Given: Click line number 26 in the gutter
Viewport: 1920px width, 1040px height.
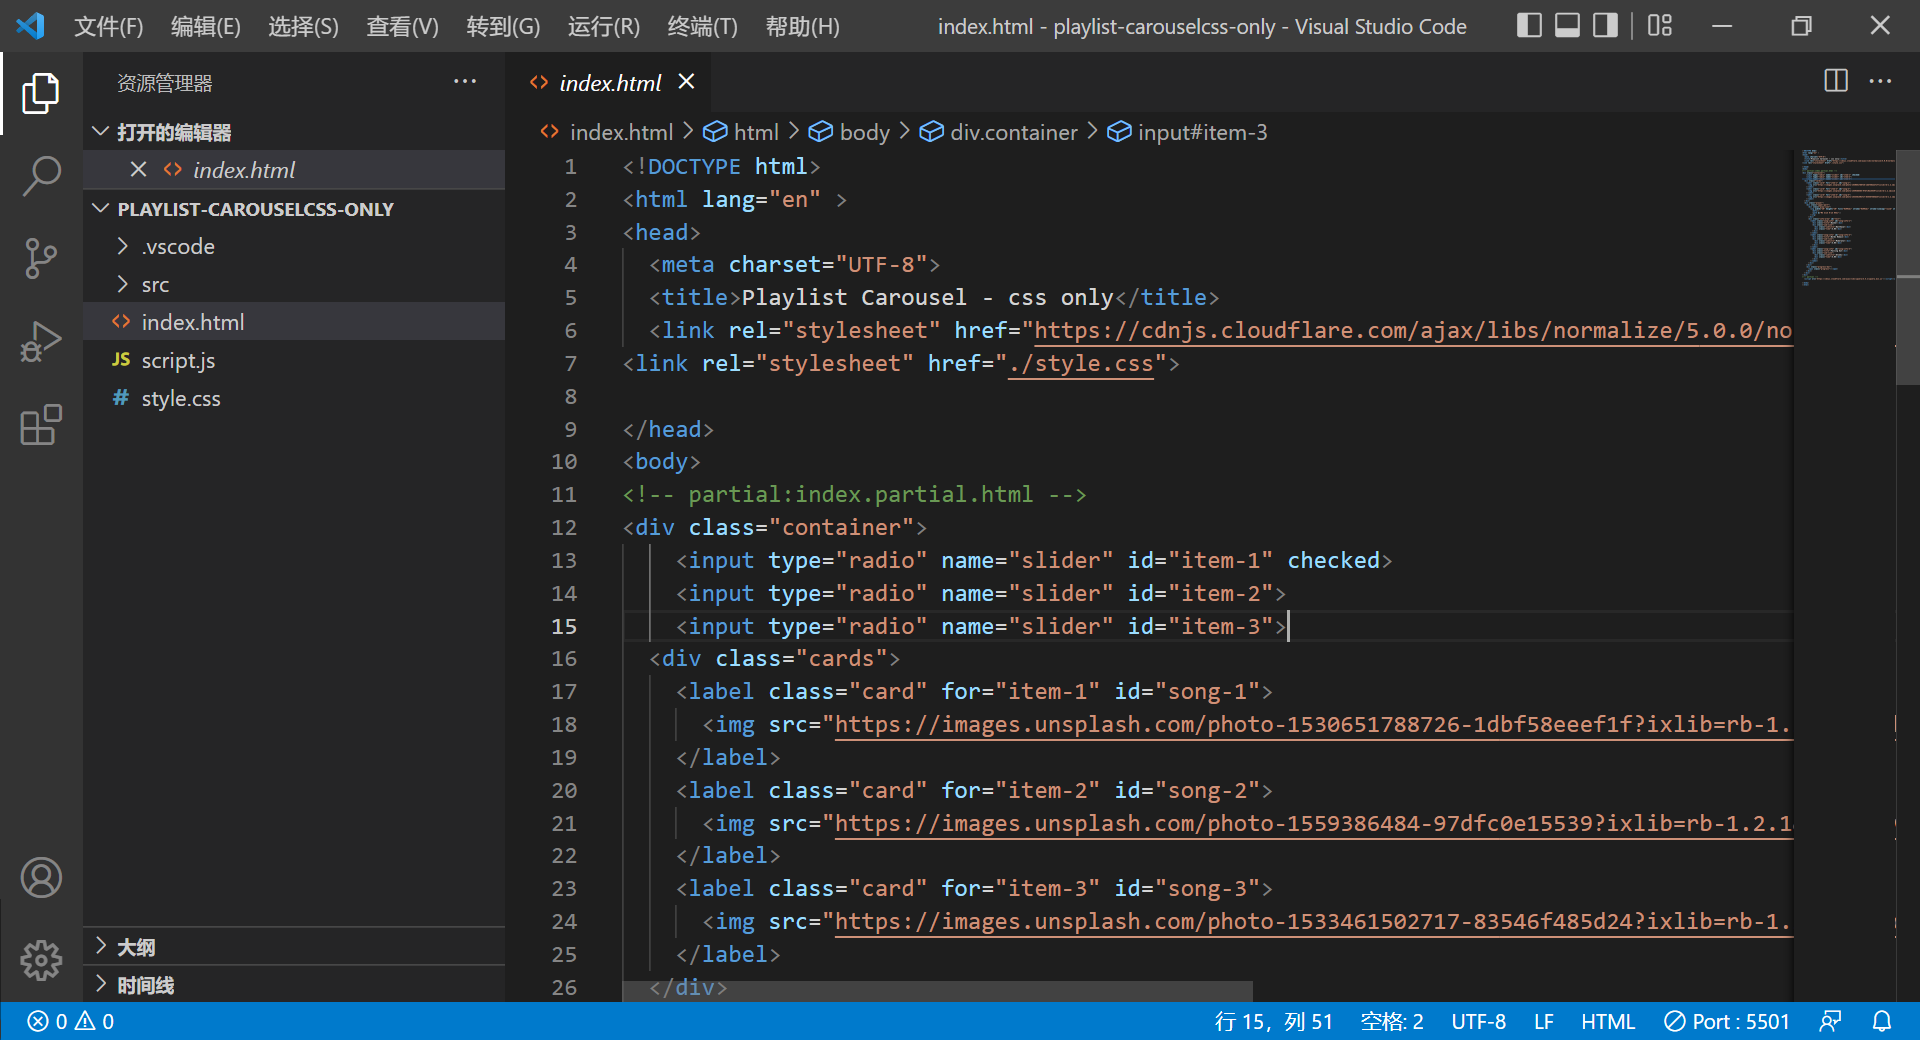Looking at the screenshot, I should click(564, 988).
